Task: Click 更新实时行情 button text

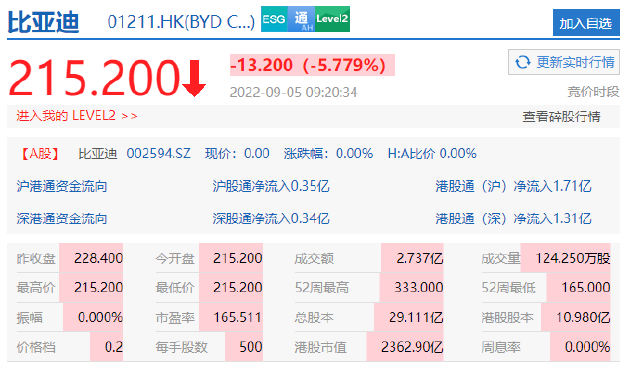Action: [x=575, y=62]
